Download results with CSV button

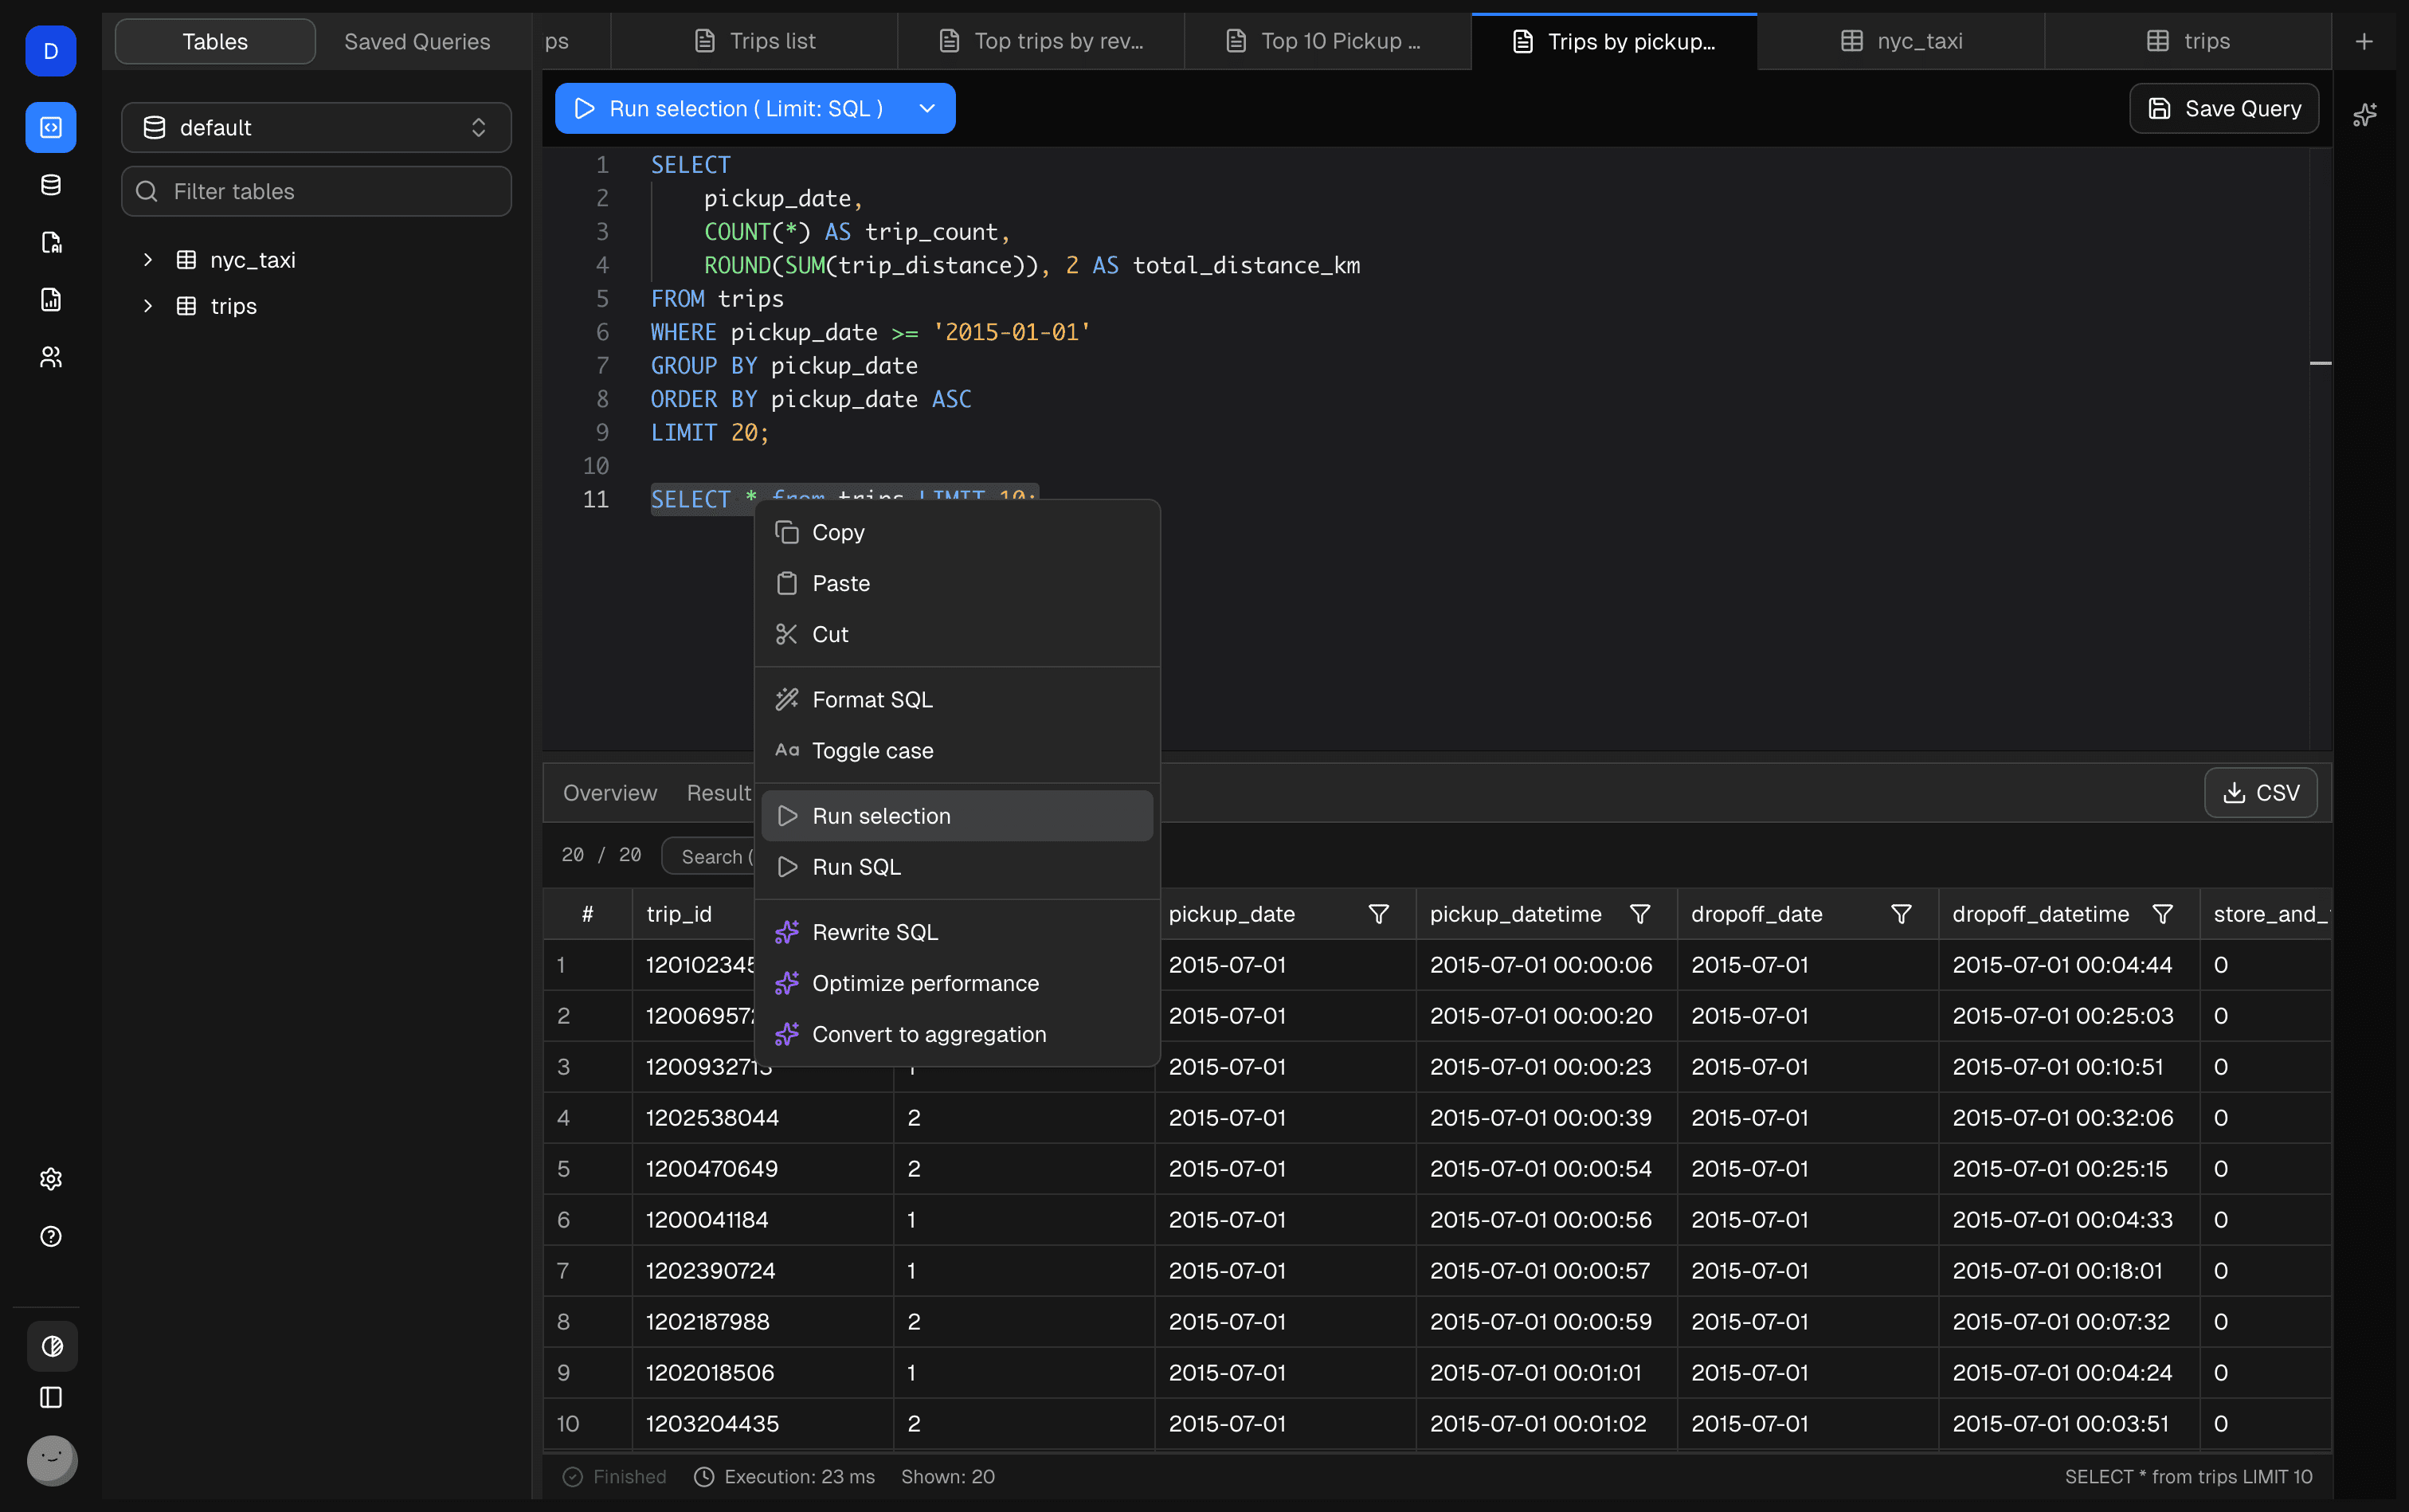(x=2261, y=793)
